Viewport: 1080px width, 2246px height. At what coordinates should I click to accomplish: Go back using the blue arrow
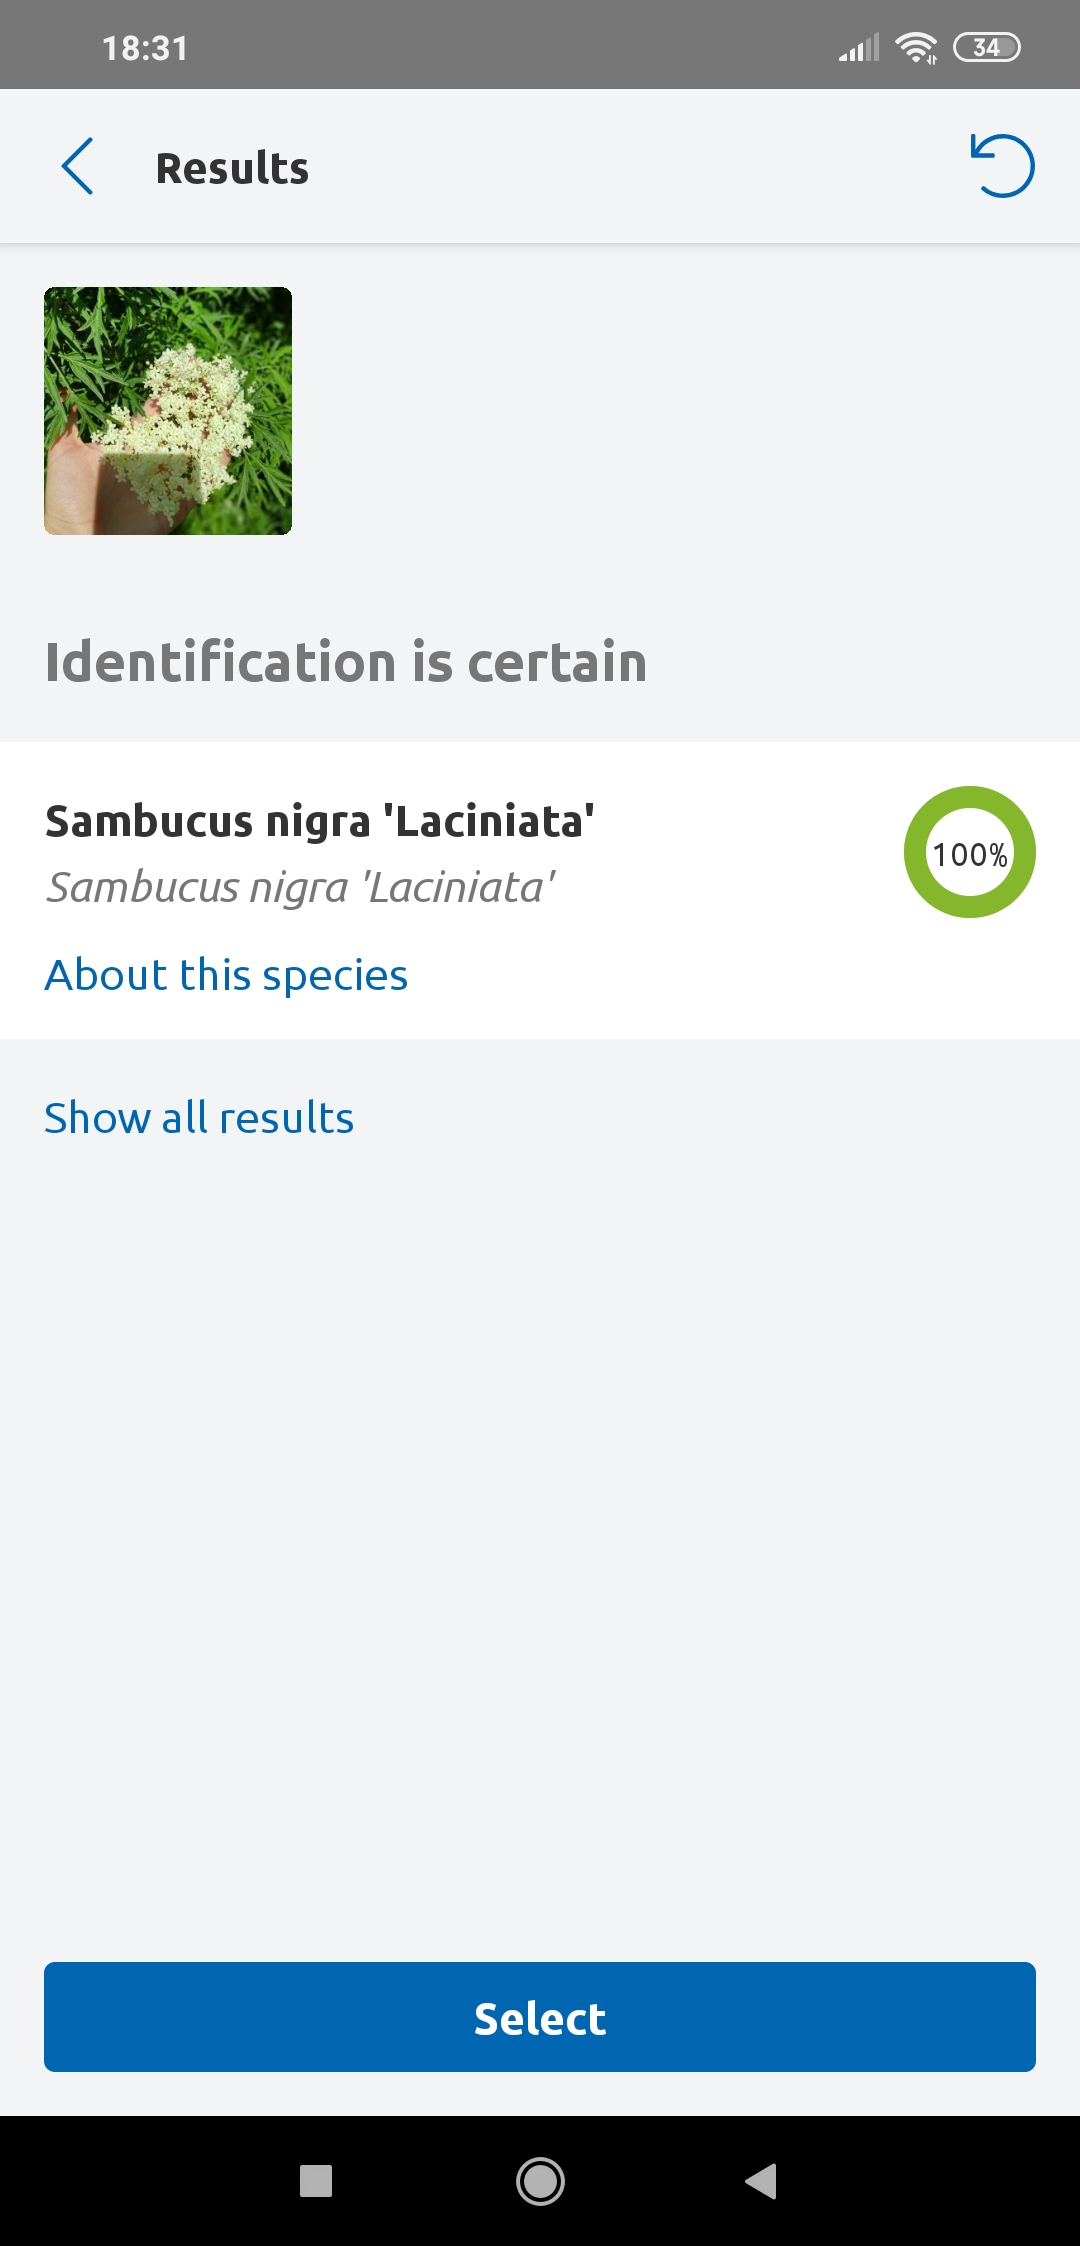77,166
